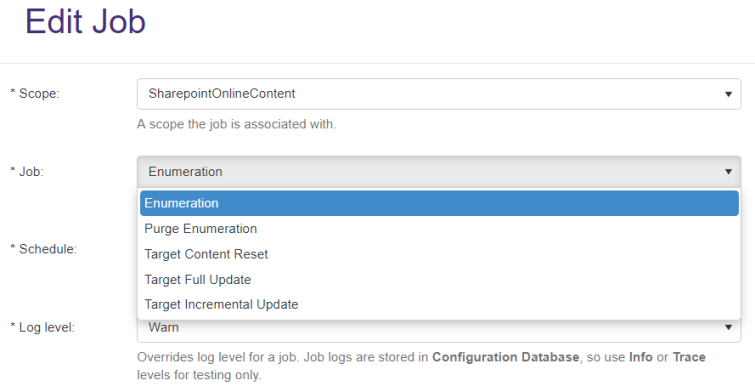This screenshot has width=755, height=392.
Task: Choose Target Incremental Update job type
Action: click(439, 304)
